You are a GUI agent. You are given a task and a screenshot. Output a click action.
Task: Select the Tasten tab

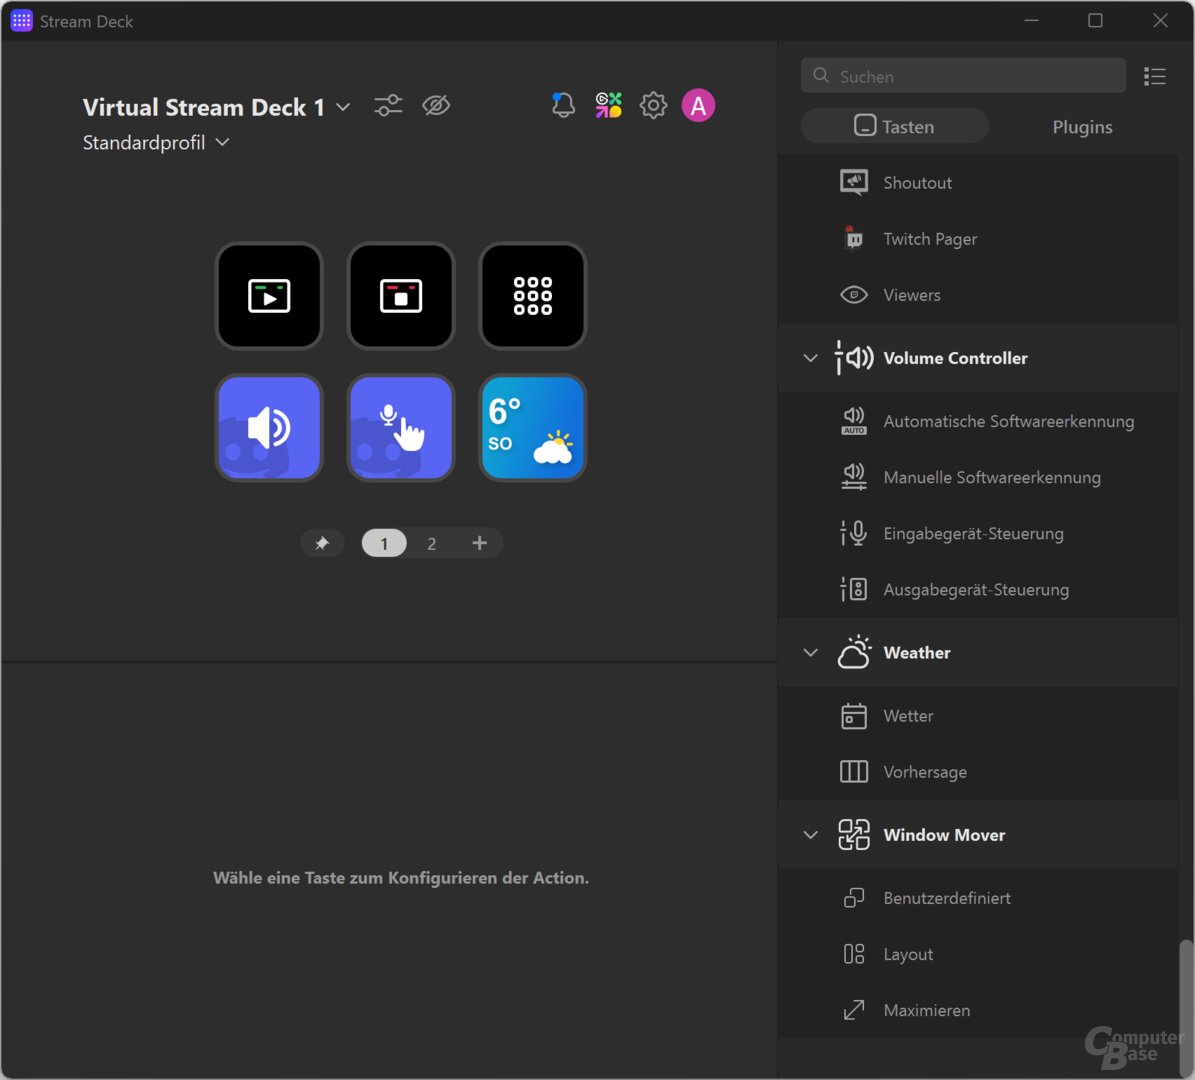pyautogui.click(x=894, y=126)
